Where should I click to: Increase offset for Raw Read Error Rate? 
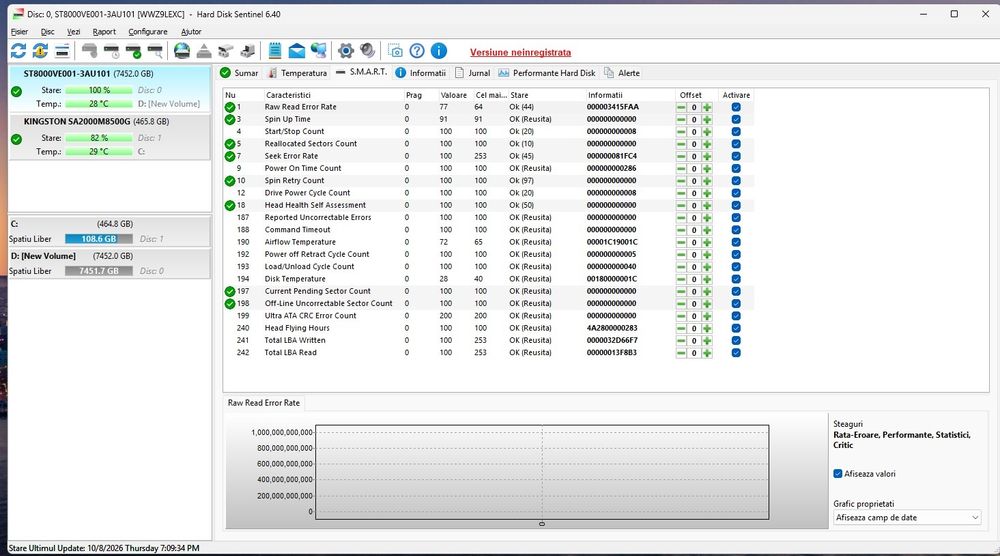click(x=707, y=107)
